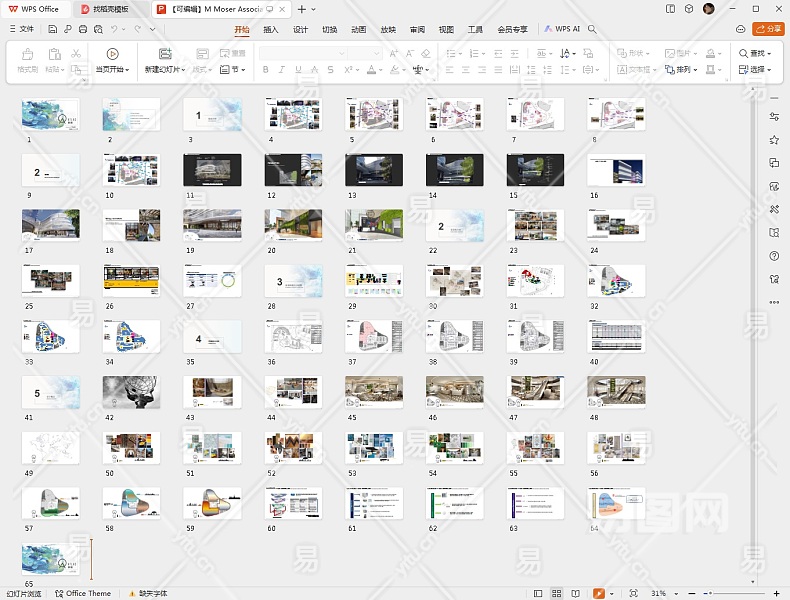Open the Design ribbon tab

tap(300, 30)
